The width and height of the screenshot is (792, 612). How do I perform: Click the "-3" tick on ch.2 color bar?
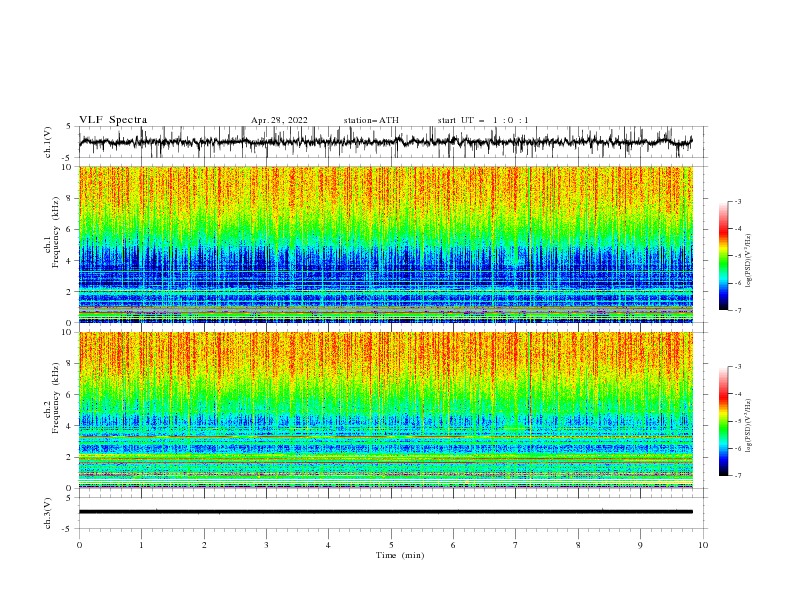tap(737, 367)
